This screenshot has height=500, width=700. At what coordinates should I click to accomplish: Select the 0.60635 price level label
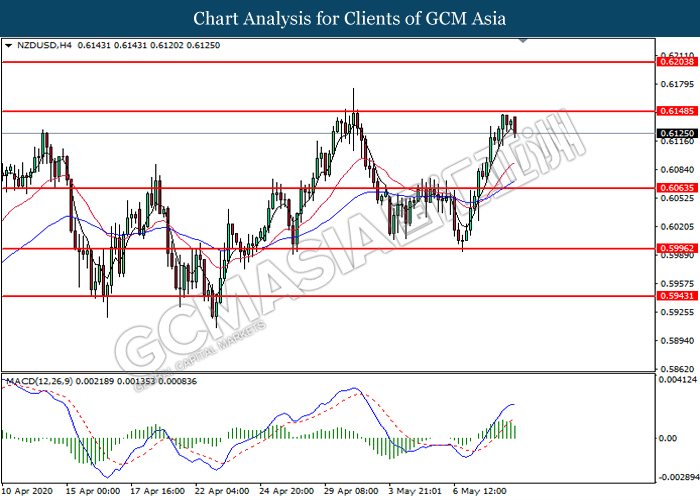pyautogui.click(x=677, y=188)
